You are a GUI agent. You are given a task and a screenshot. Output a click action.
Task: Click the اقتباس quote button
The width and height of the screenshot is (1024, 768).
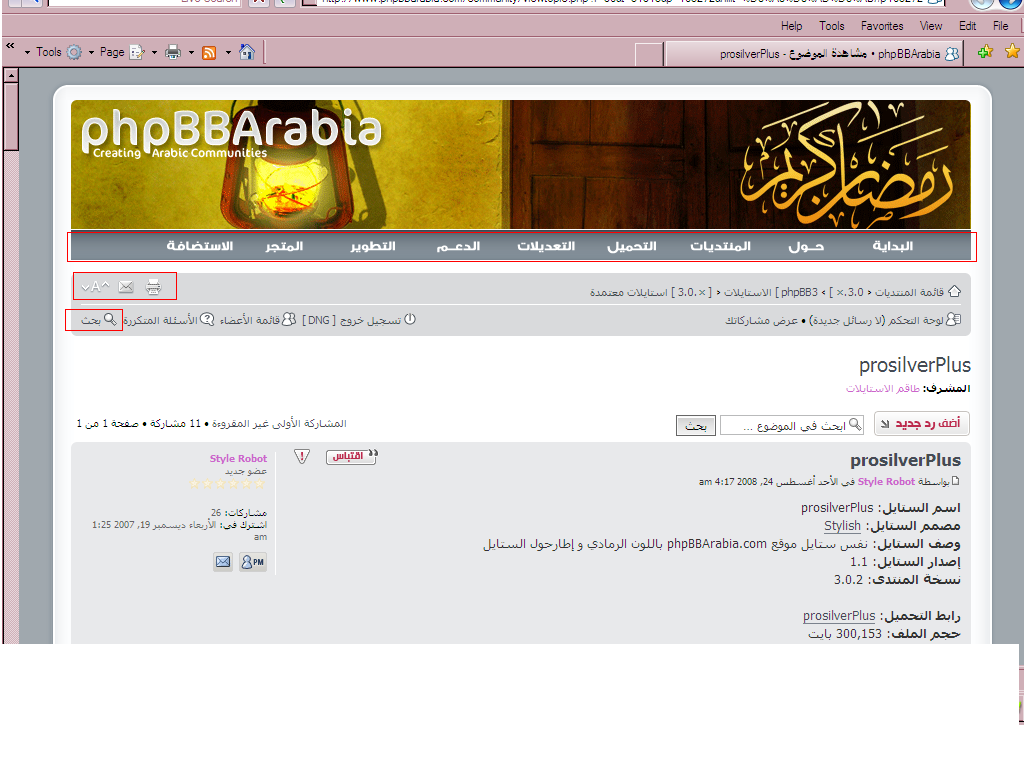[351, 456]
